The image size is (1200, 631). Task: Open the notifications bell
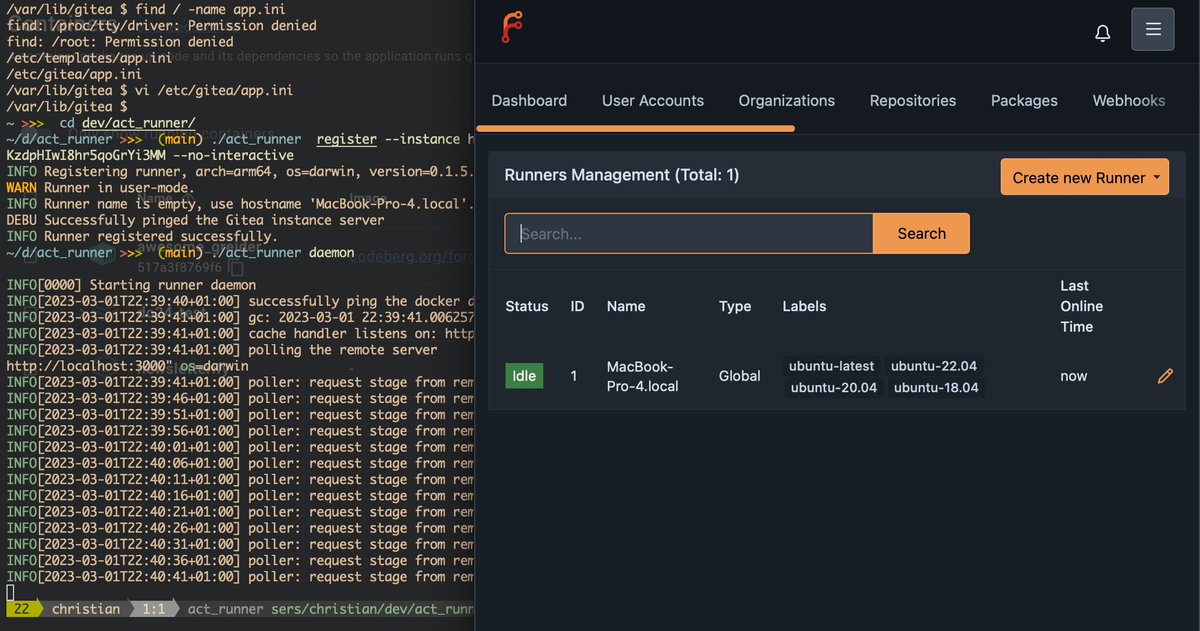(x=1103, y=32)
